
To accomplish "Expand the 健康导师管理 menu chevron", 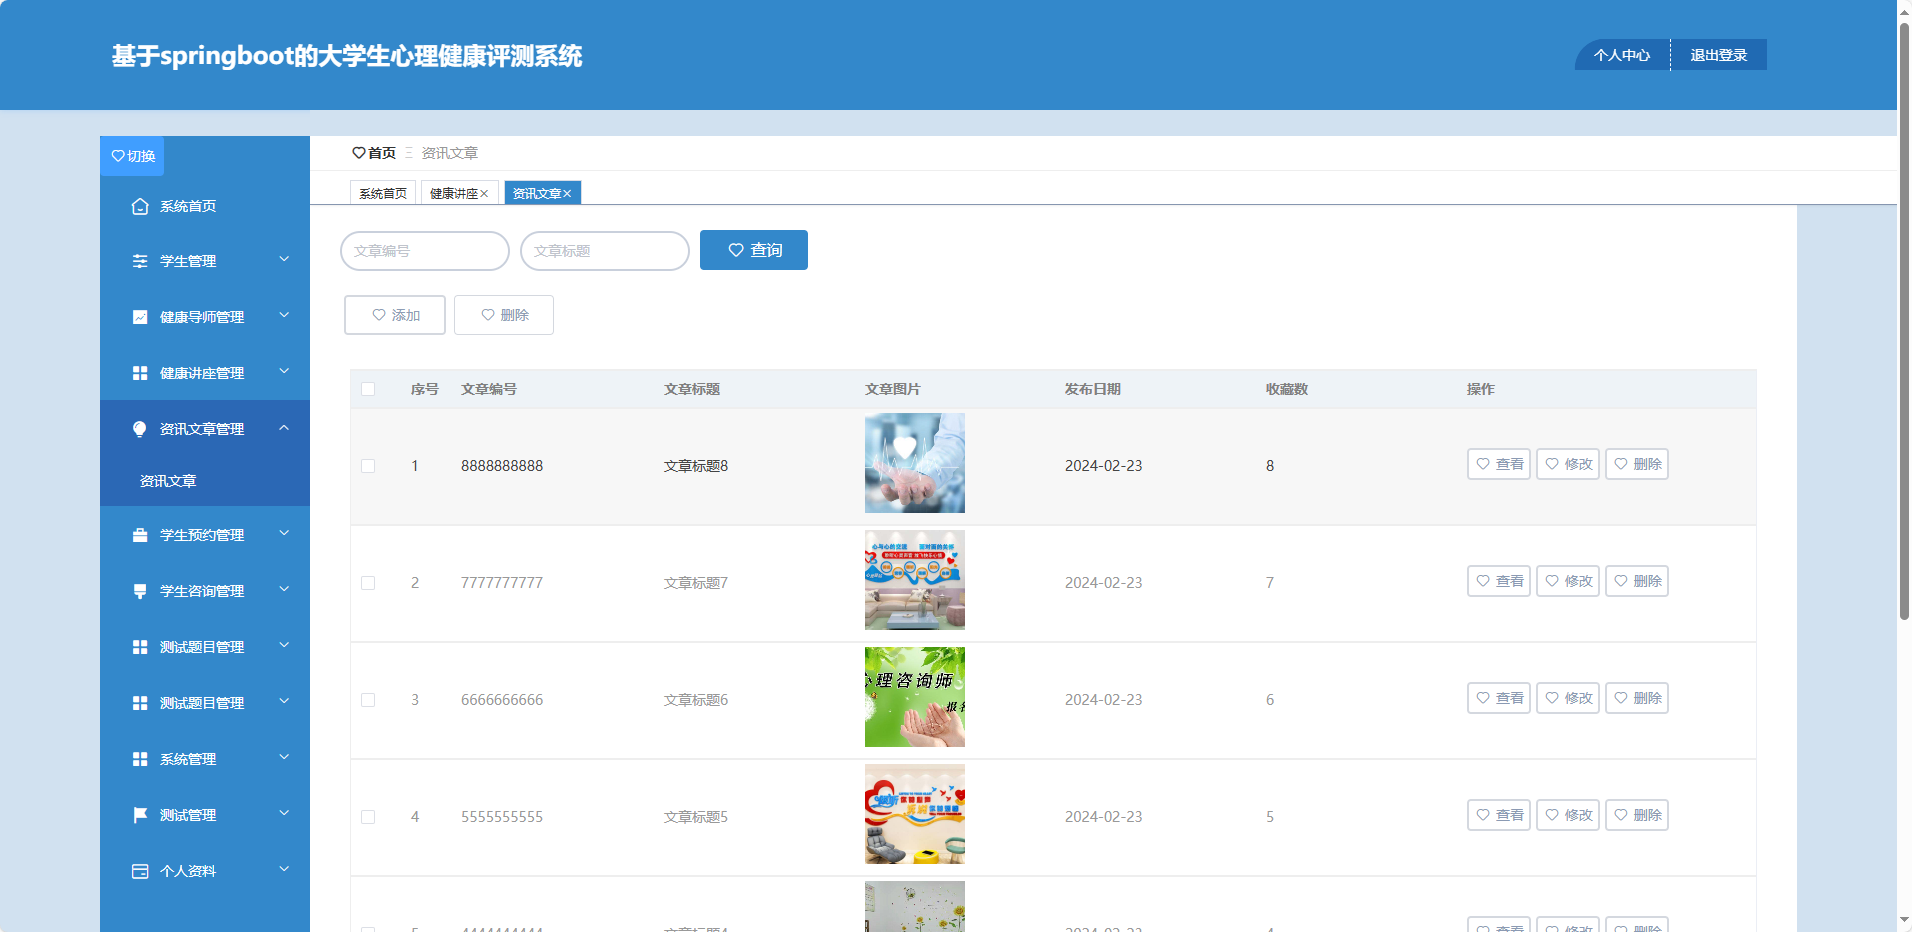I will coord(284,316).
